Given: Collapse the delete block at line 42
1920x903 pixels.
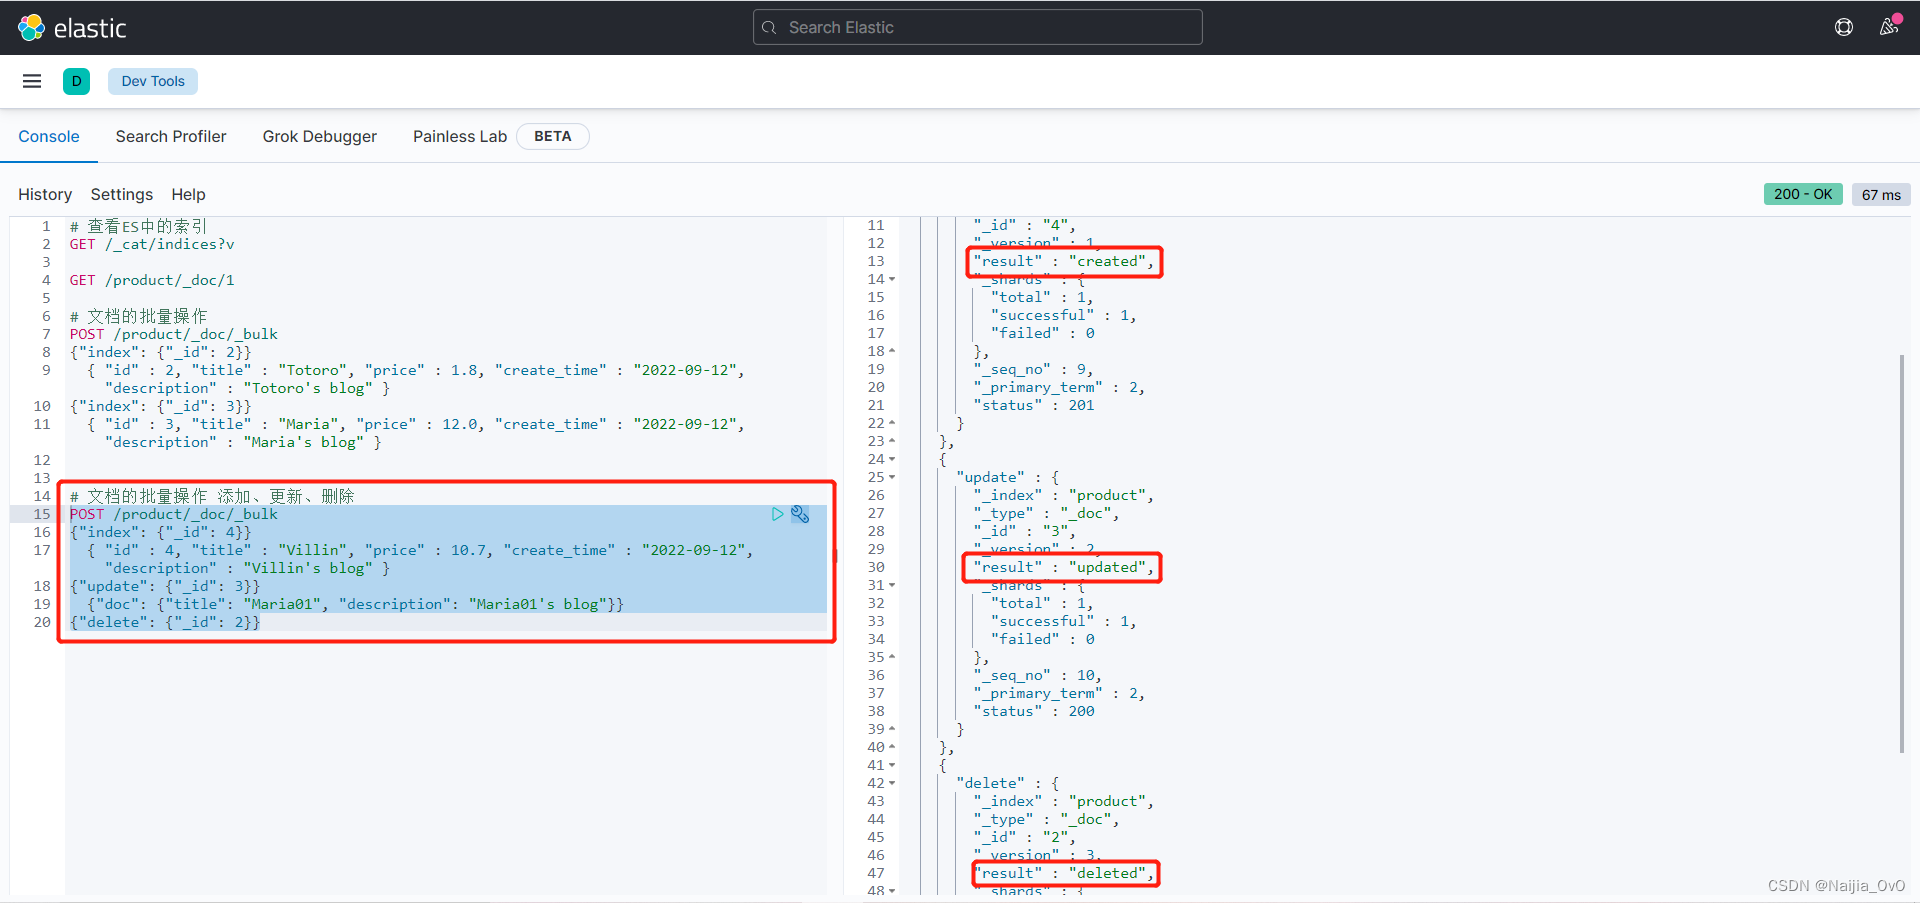Looking at the screenshot, I should (x=892, y=784).
